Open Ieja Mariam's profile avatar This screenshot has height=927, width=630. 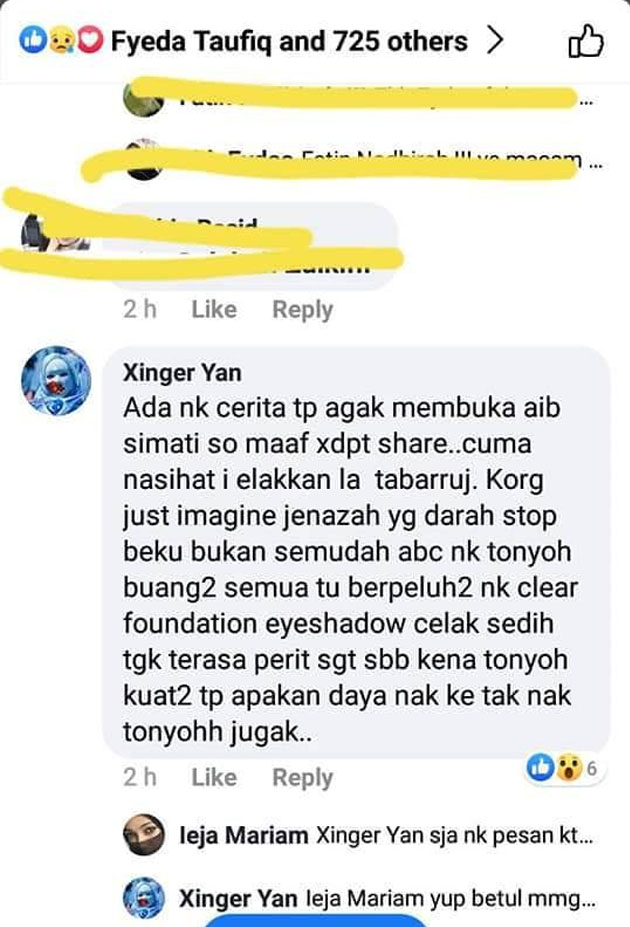(x=144, y=835)
